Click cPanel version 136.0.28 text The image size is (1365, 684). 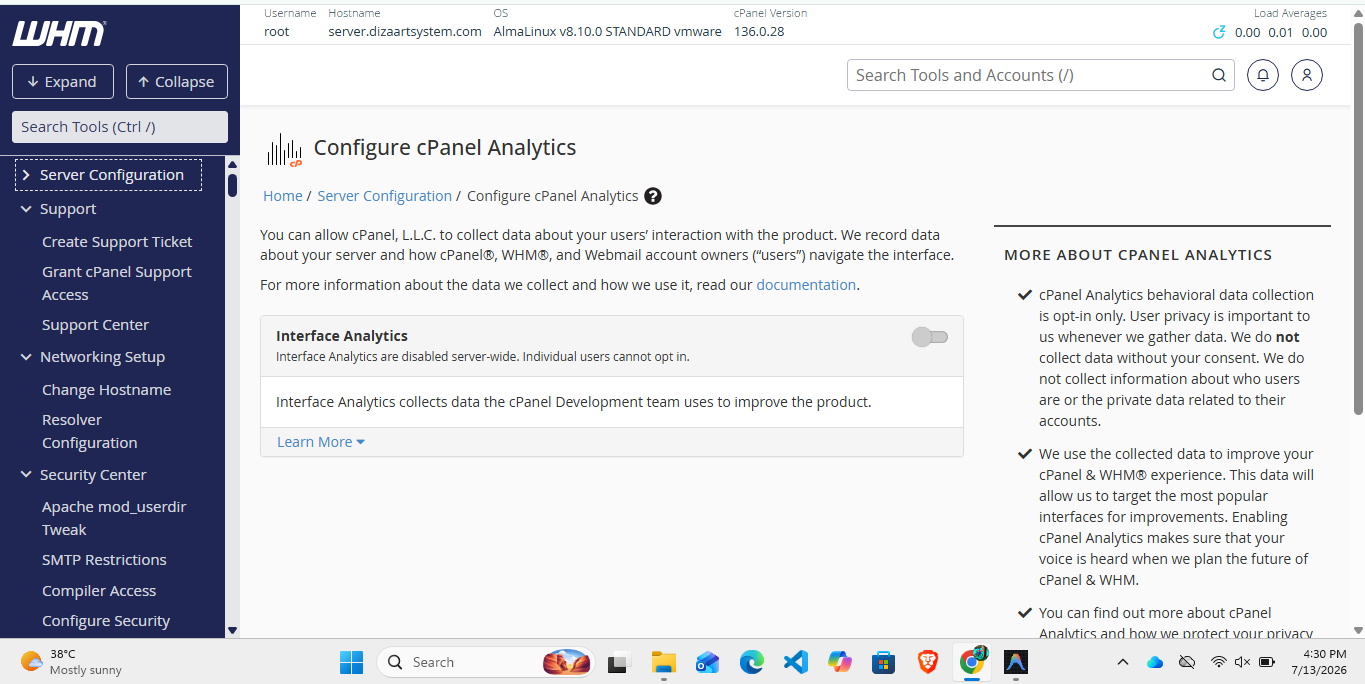pos(759,32)
